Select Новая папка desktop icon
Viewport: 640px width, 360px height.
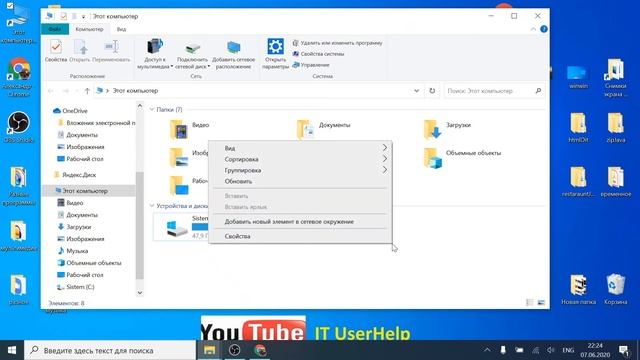(578, 289)
